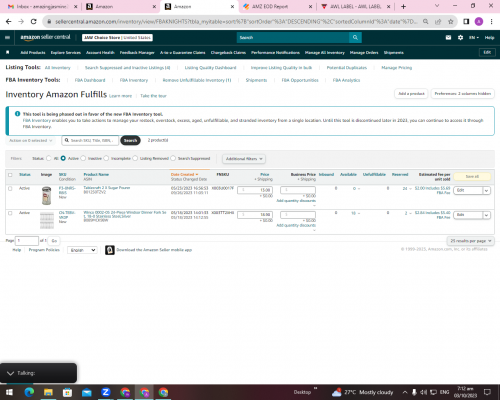Click the Go page button

coord(54,241)
